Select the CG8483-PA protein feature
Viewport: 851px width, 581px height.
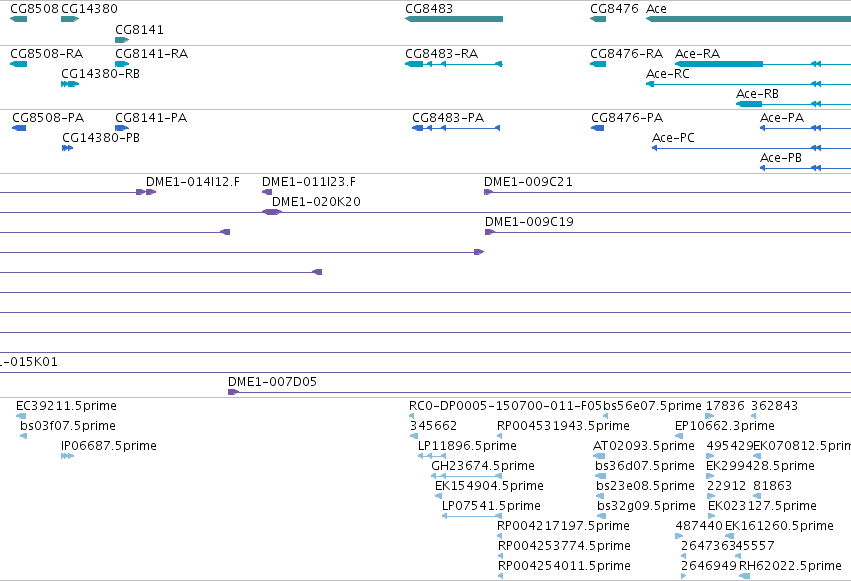456,128
